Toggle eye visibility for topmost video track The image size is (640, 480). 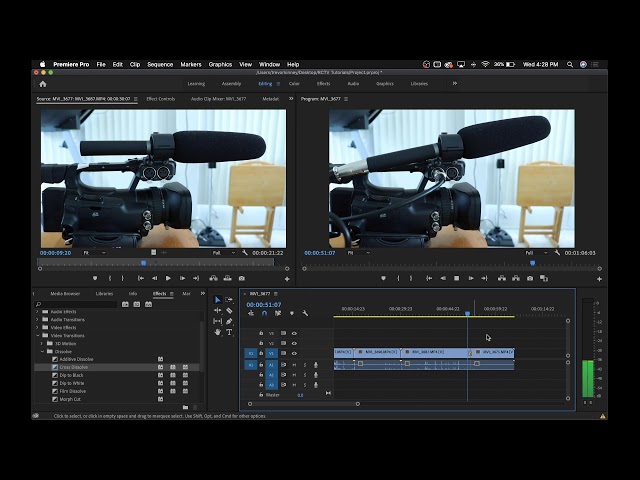[x=294, y=333]
